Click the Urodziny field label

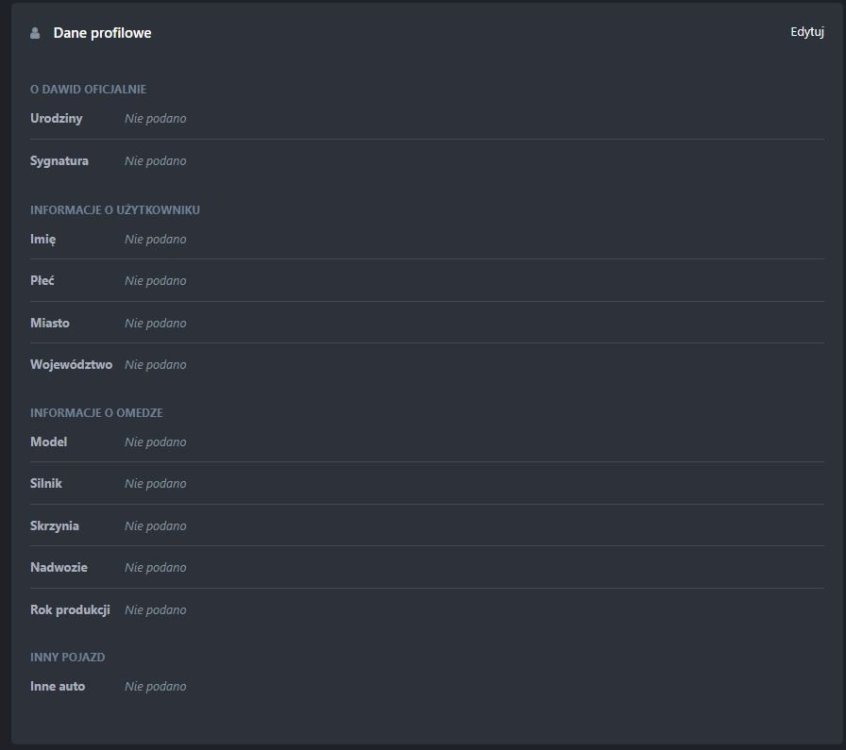(54, 118)
